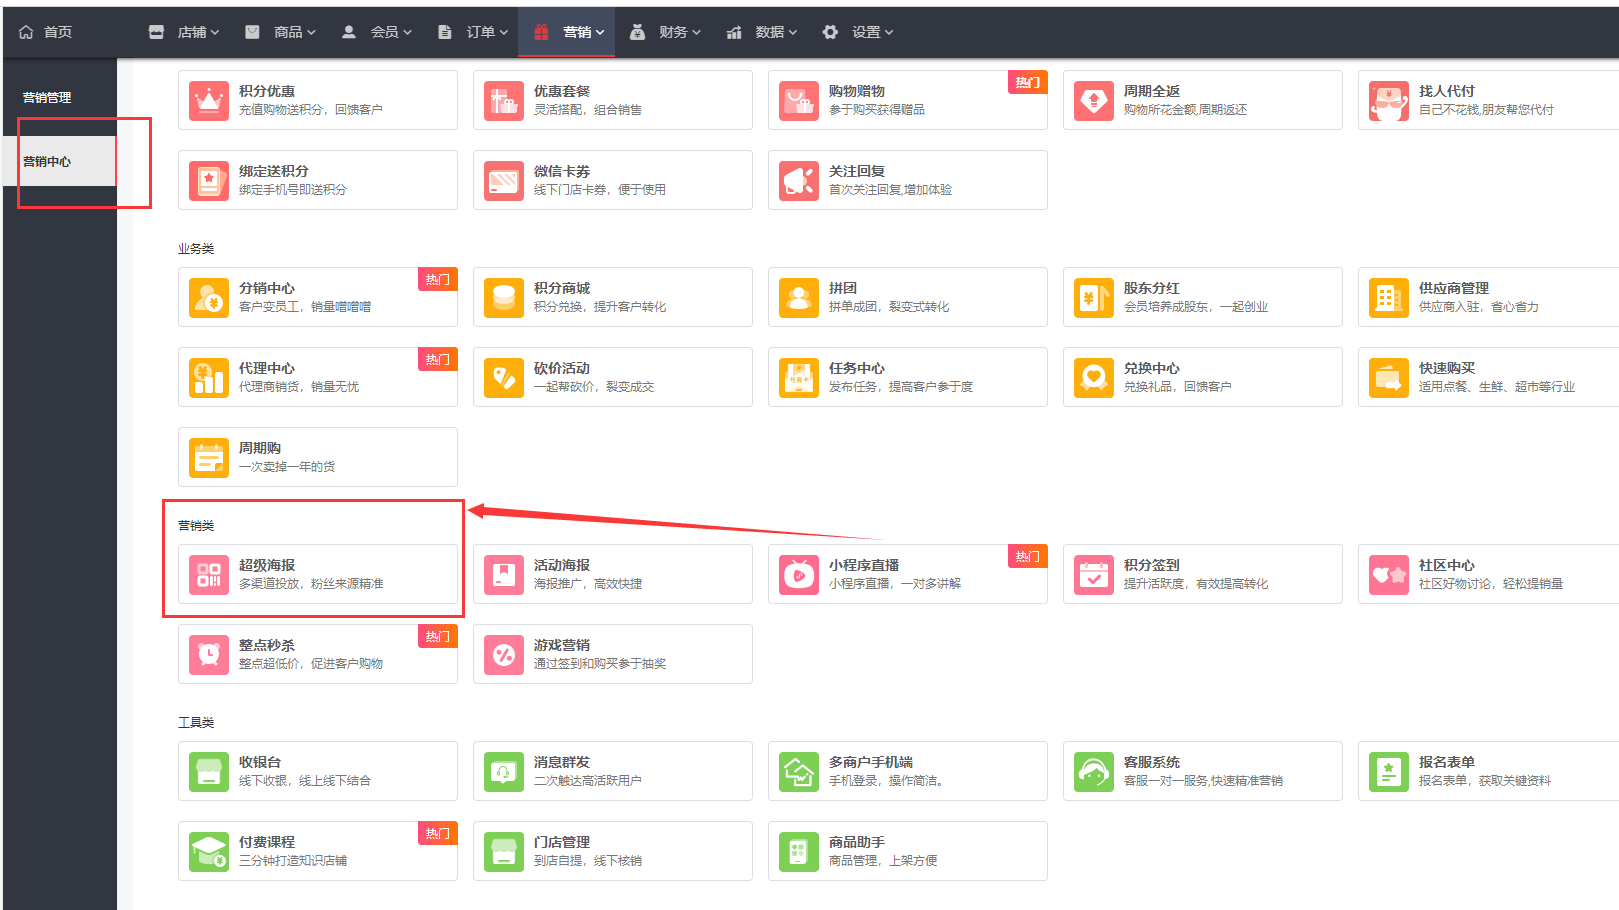Screen dimensions: 1619x910
Task: Open the 小程序直播 title link
Action: click(x=864, y=565)
